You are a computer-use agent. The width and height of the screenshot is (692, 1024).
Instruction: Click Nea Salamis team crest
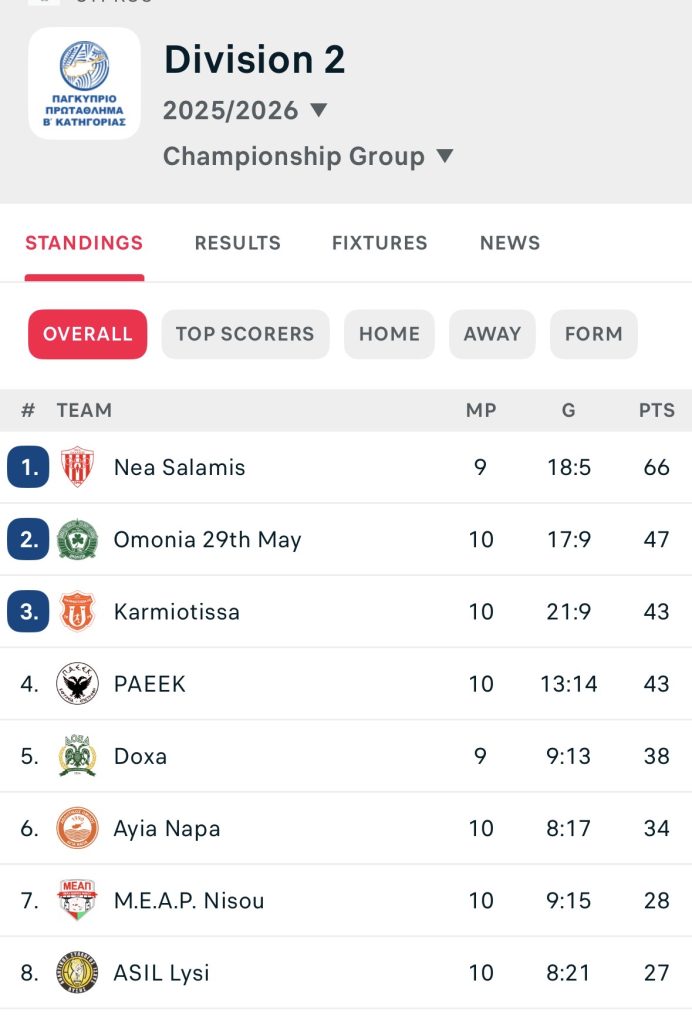[x=77, y=467]
